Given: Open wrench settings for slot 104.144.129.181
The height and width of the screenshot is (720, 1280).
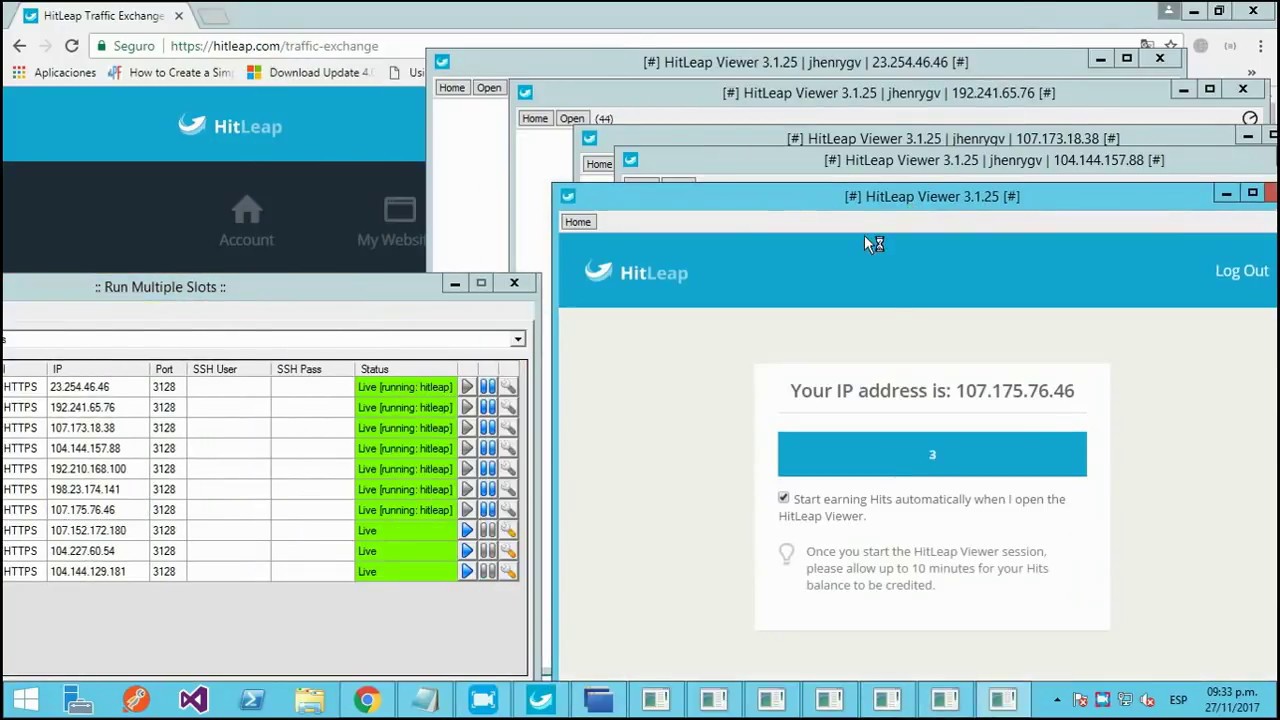Looking at the screenshot, I should (x=508, y=572).
